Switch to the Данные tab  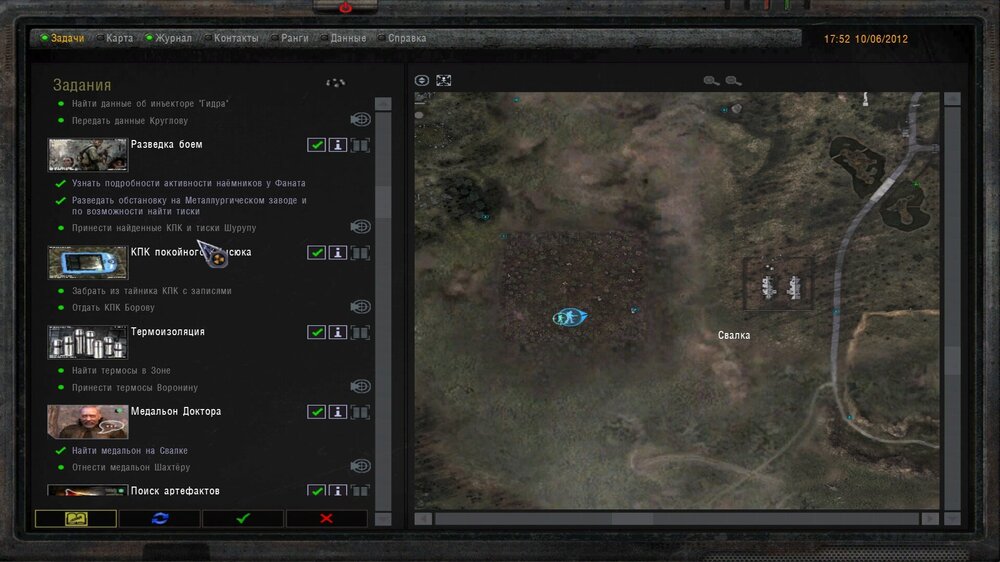(x=343, y=38)
